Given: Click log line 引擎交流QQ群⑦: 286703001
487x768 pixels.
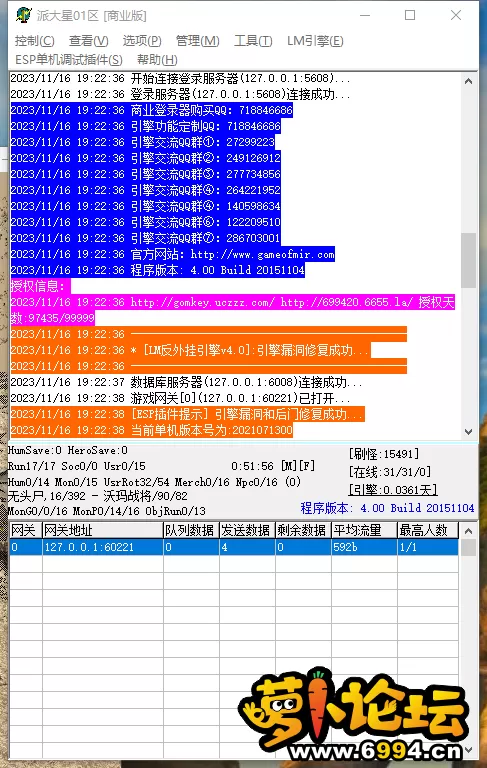Looking at the screenshot, I should pyautogui.click(x=146, y=238).
